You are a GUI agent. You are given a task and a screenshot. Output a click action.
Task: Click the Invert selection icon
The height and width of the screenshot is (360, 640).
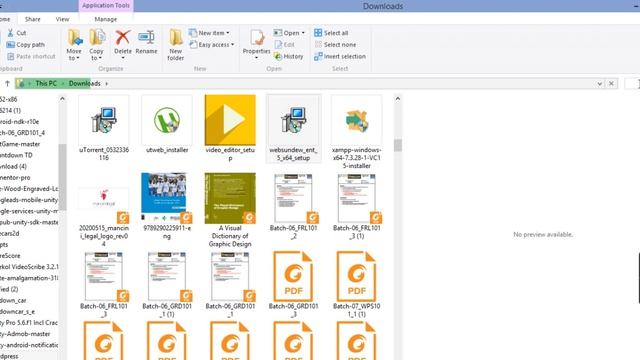coord(318,56)
